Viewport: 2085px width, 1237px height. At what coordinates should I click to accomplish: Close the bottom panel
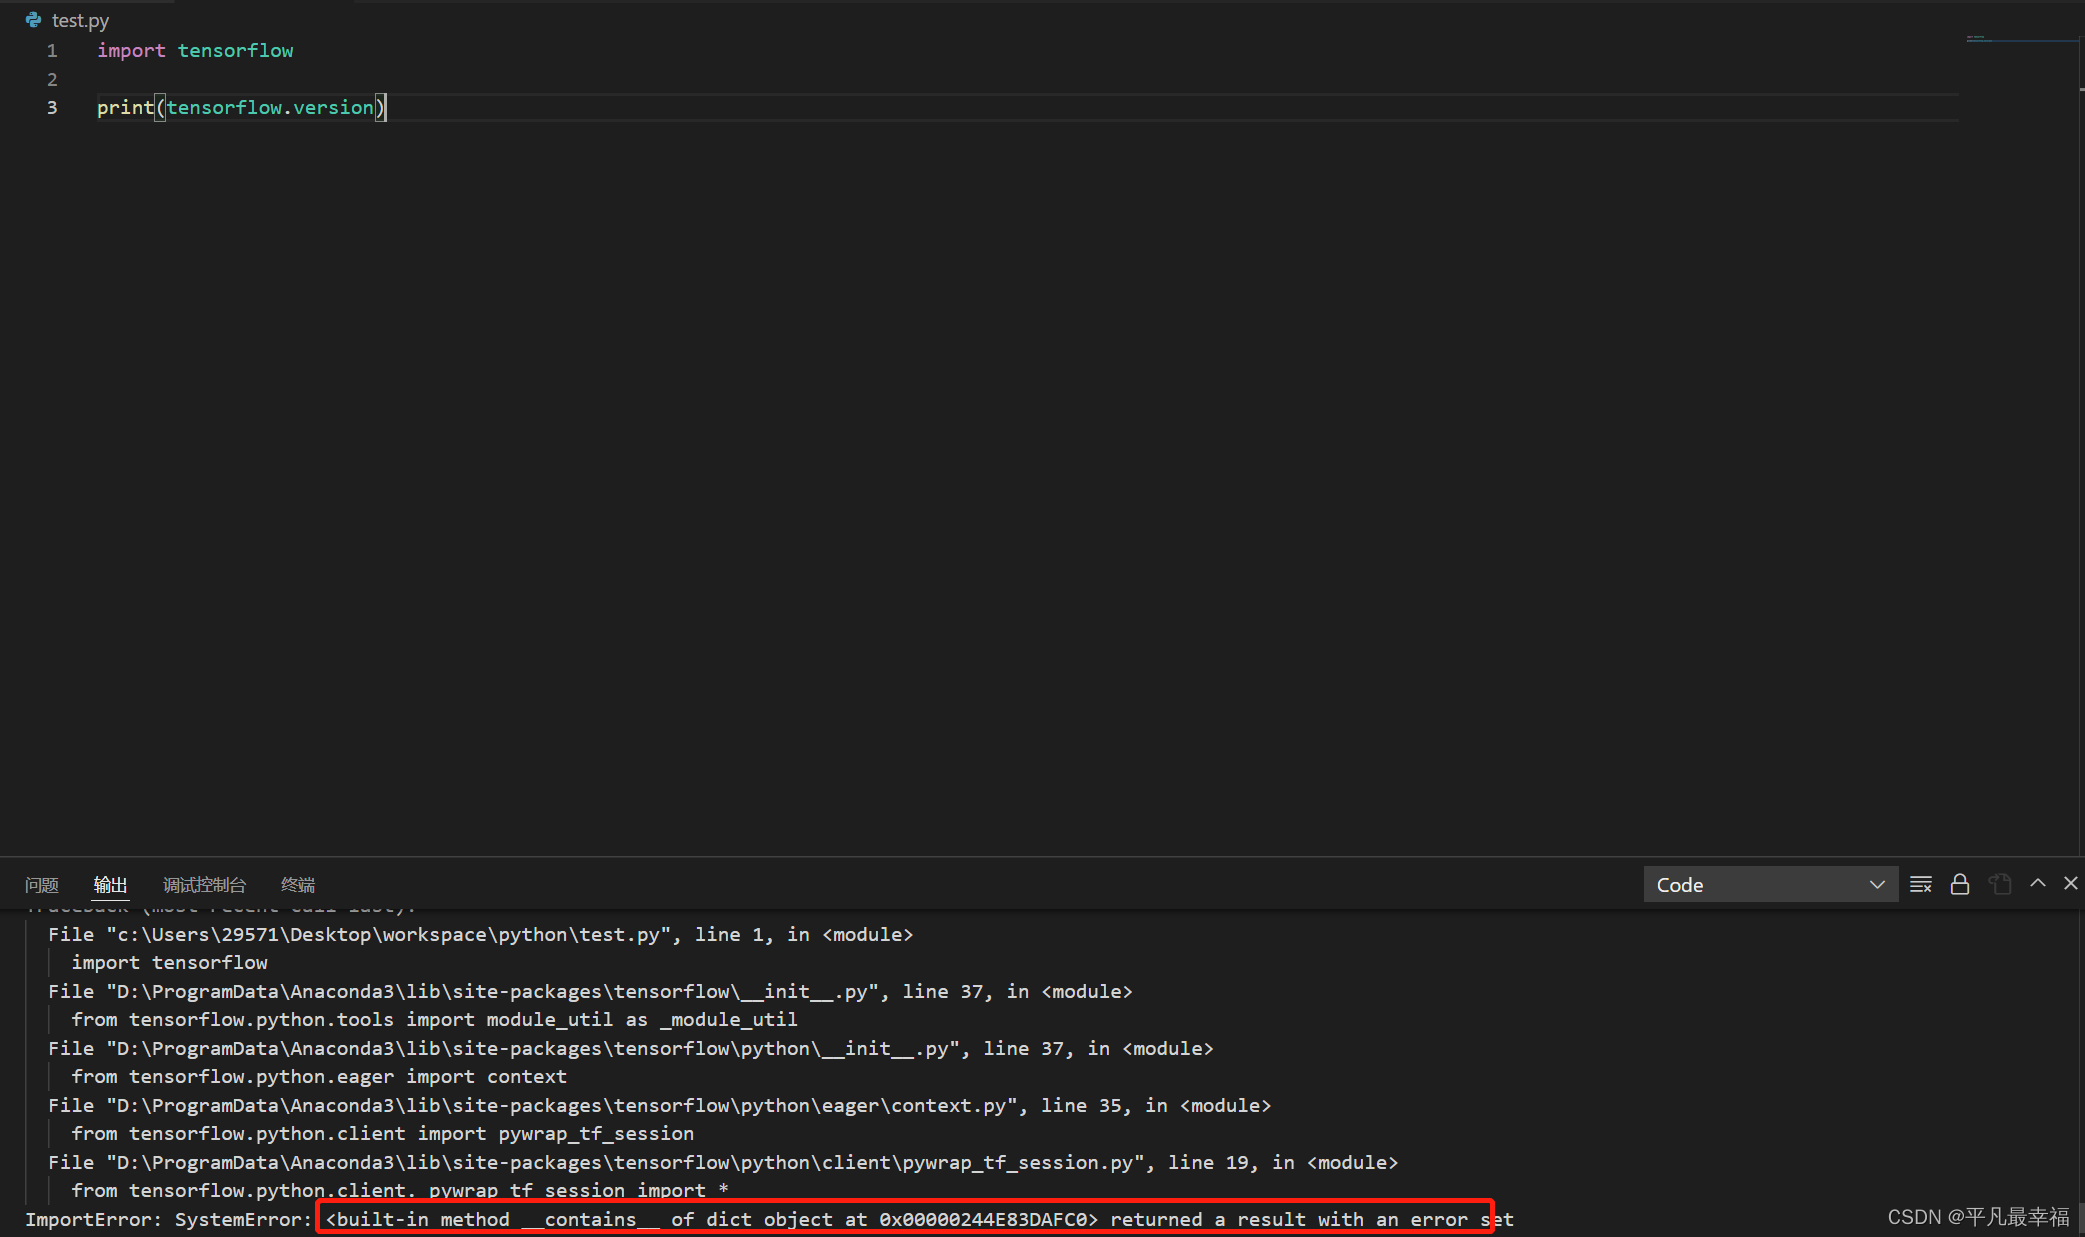pyautogui.click(x=2070, y=883)
